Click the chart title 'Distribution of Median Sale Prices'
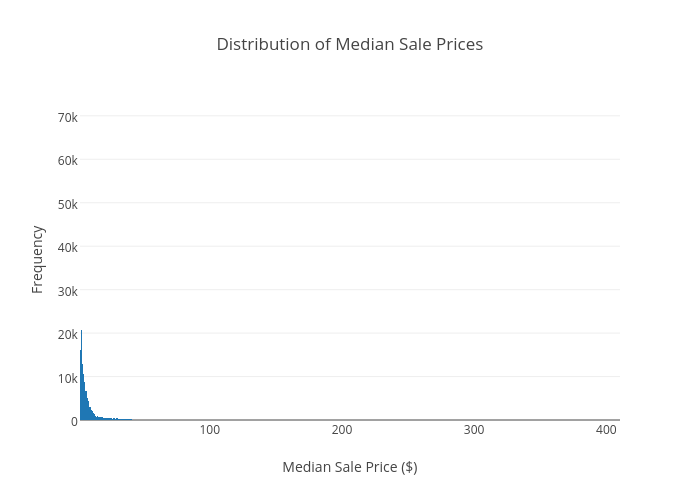The height and width of the screenshot is (500, 700). tap(349, 44)
